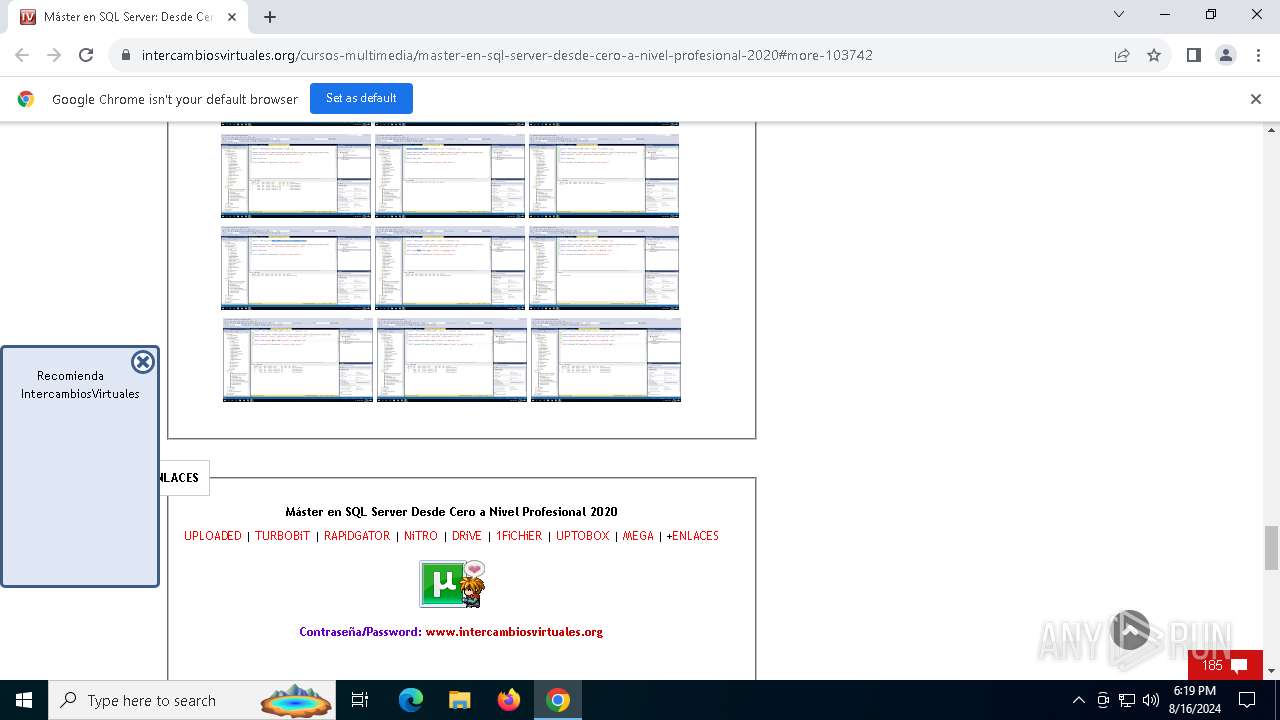
Task: Open the center screenshot thumbnail in middle row
Action: click(x=450, y=268)
